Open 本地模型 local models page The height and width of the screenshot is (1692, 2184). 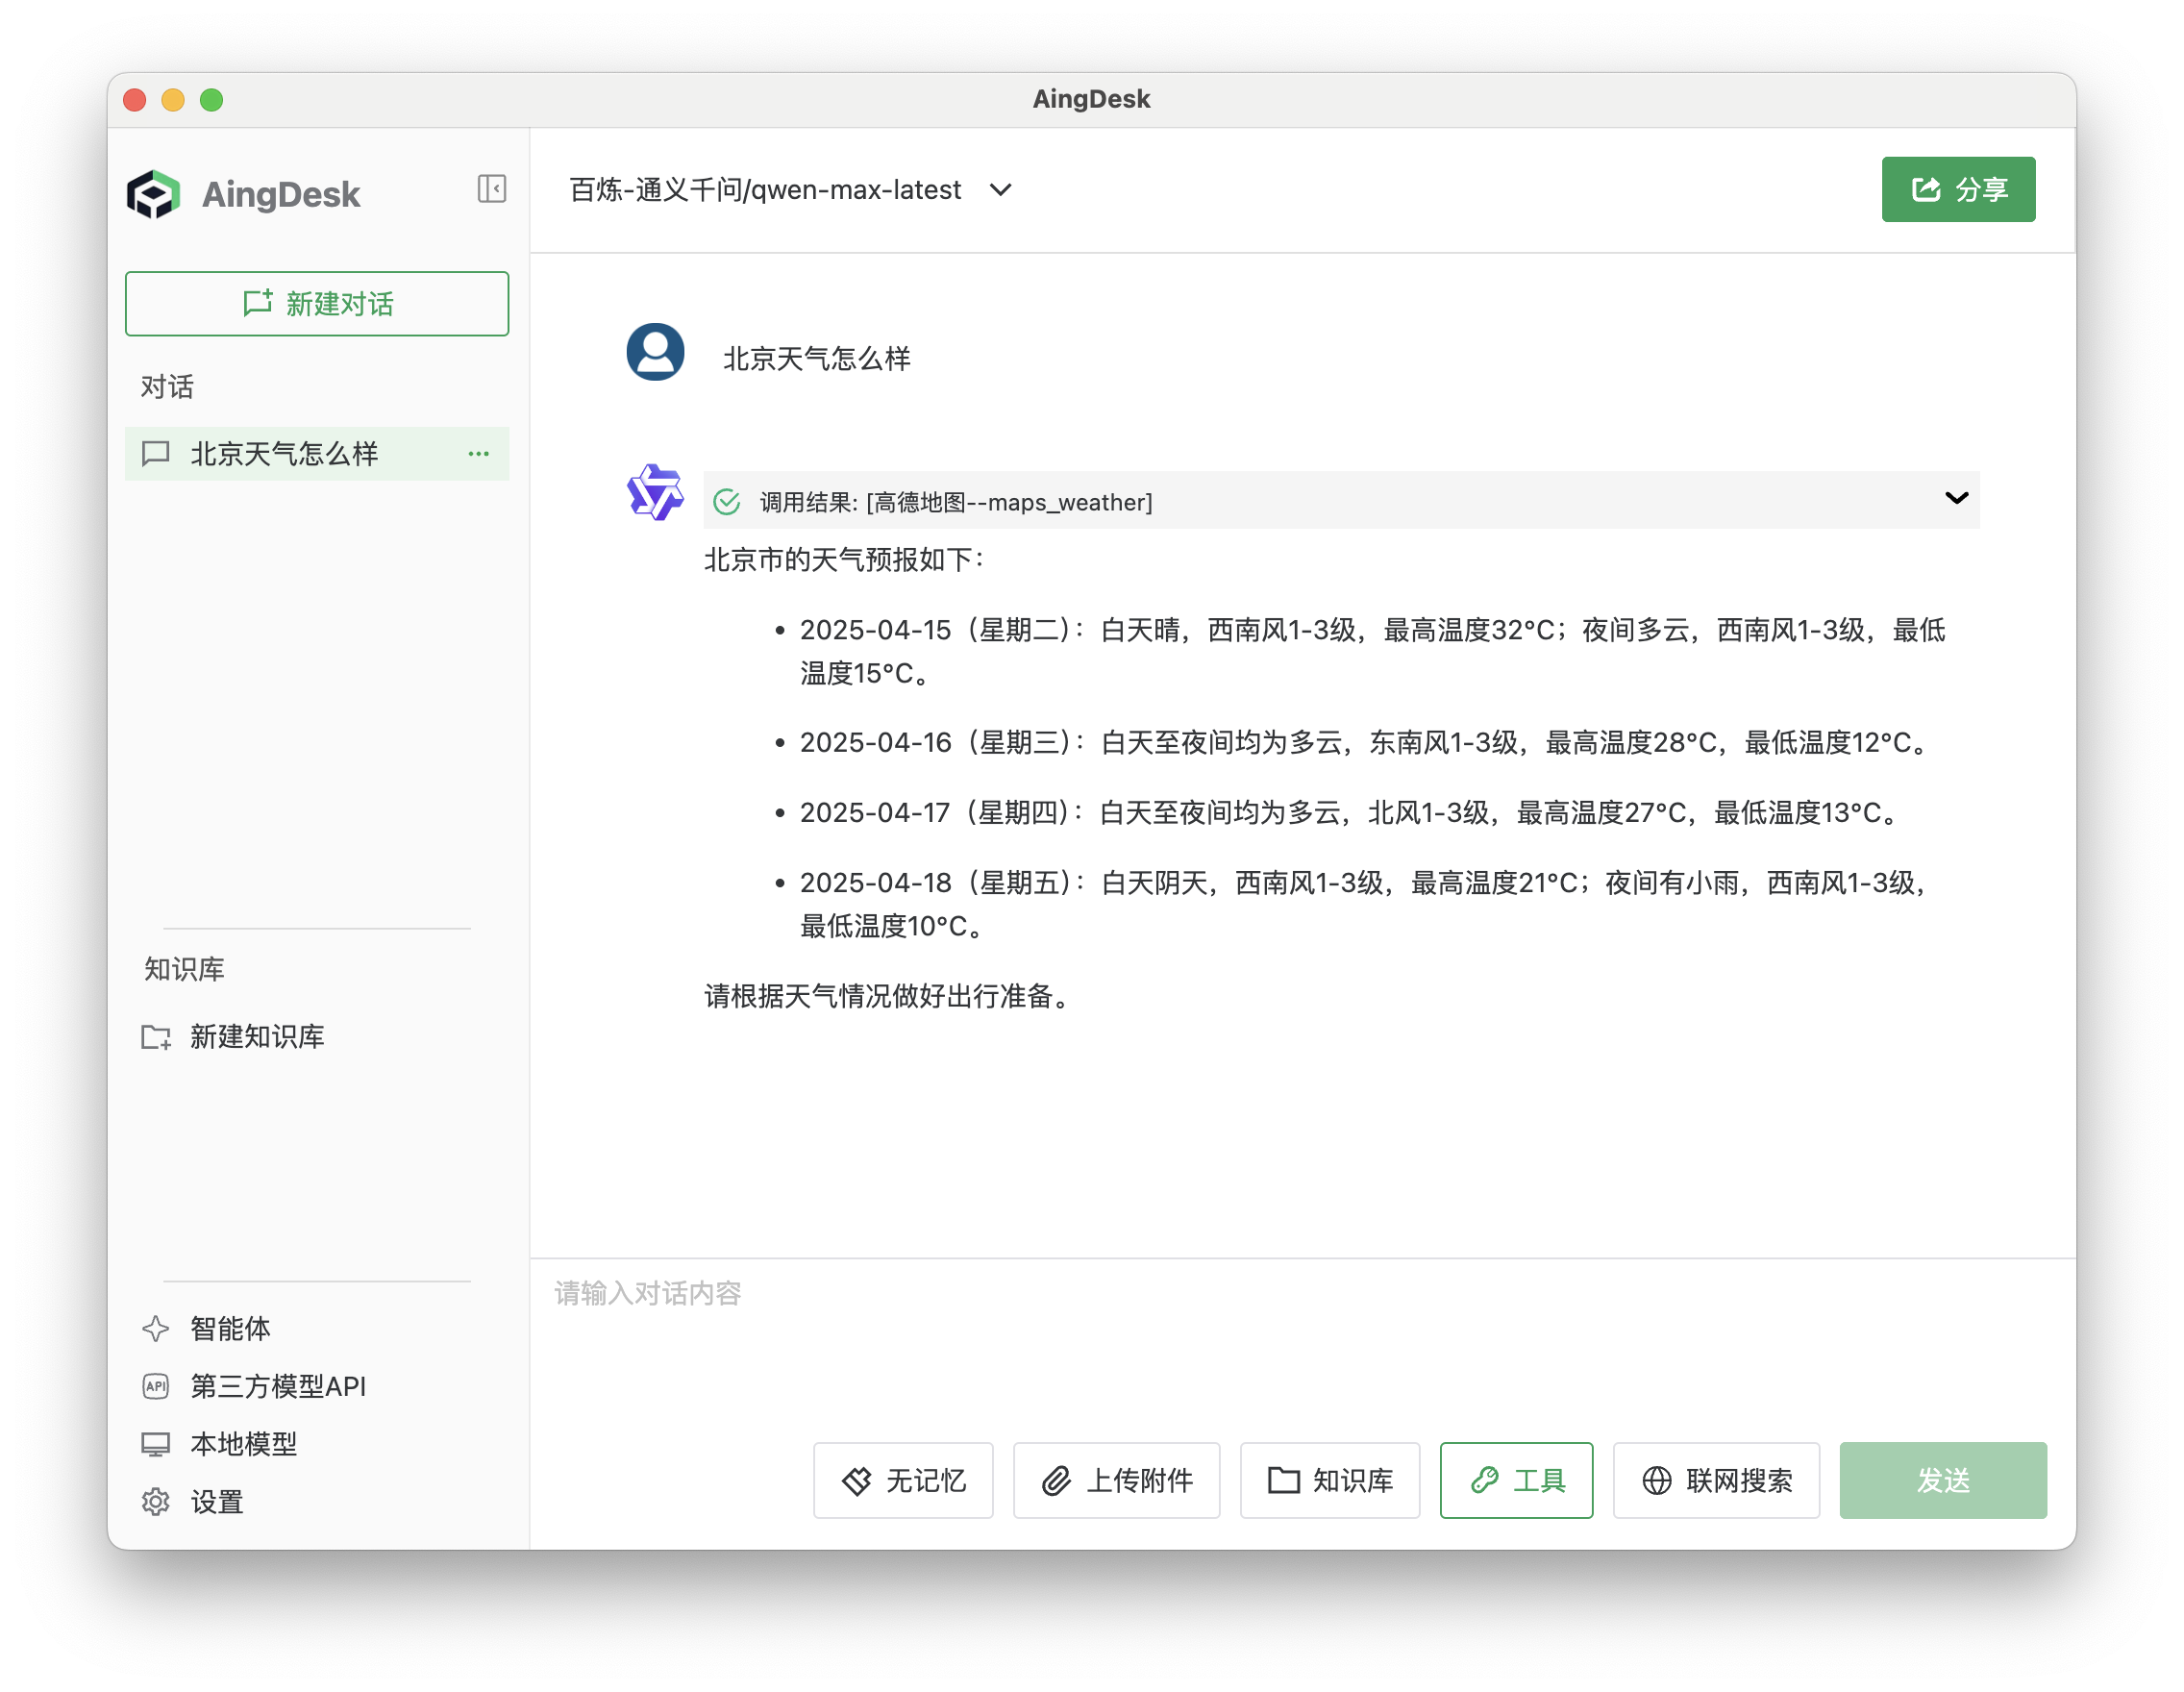click(243, 1444)
